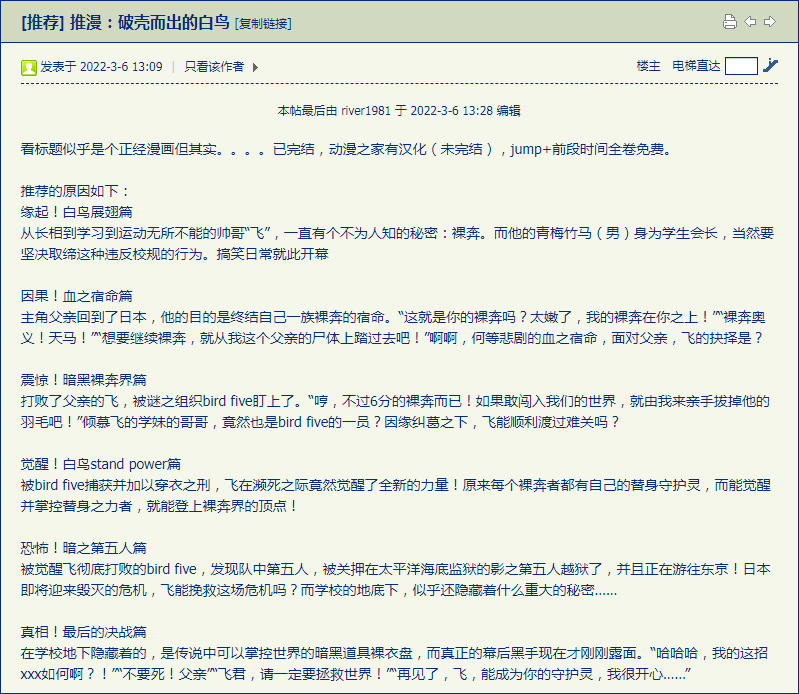Click the [推荐] category tag

(x=43, y=22)
